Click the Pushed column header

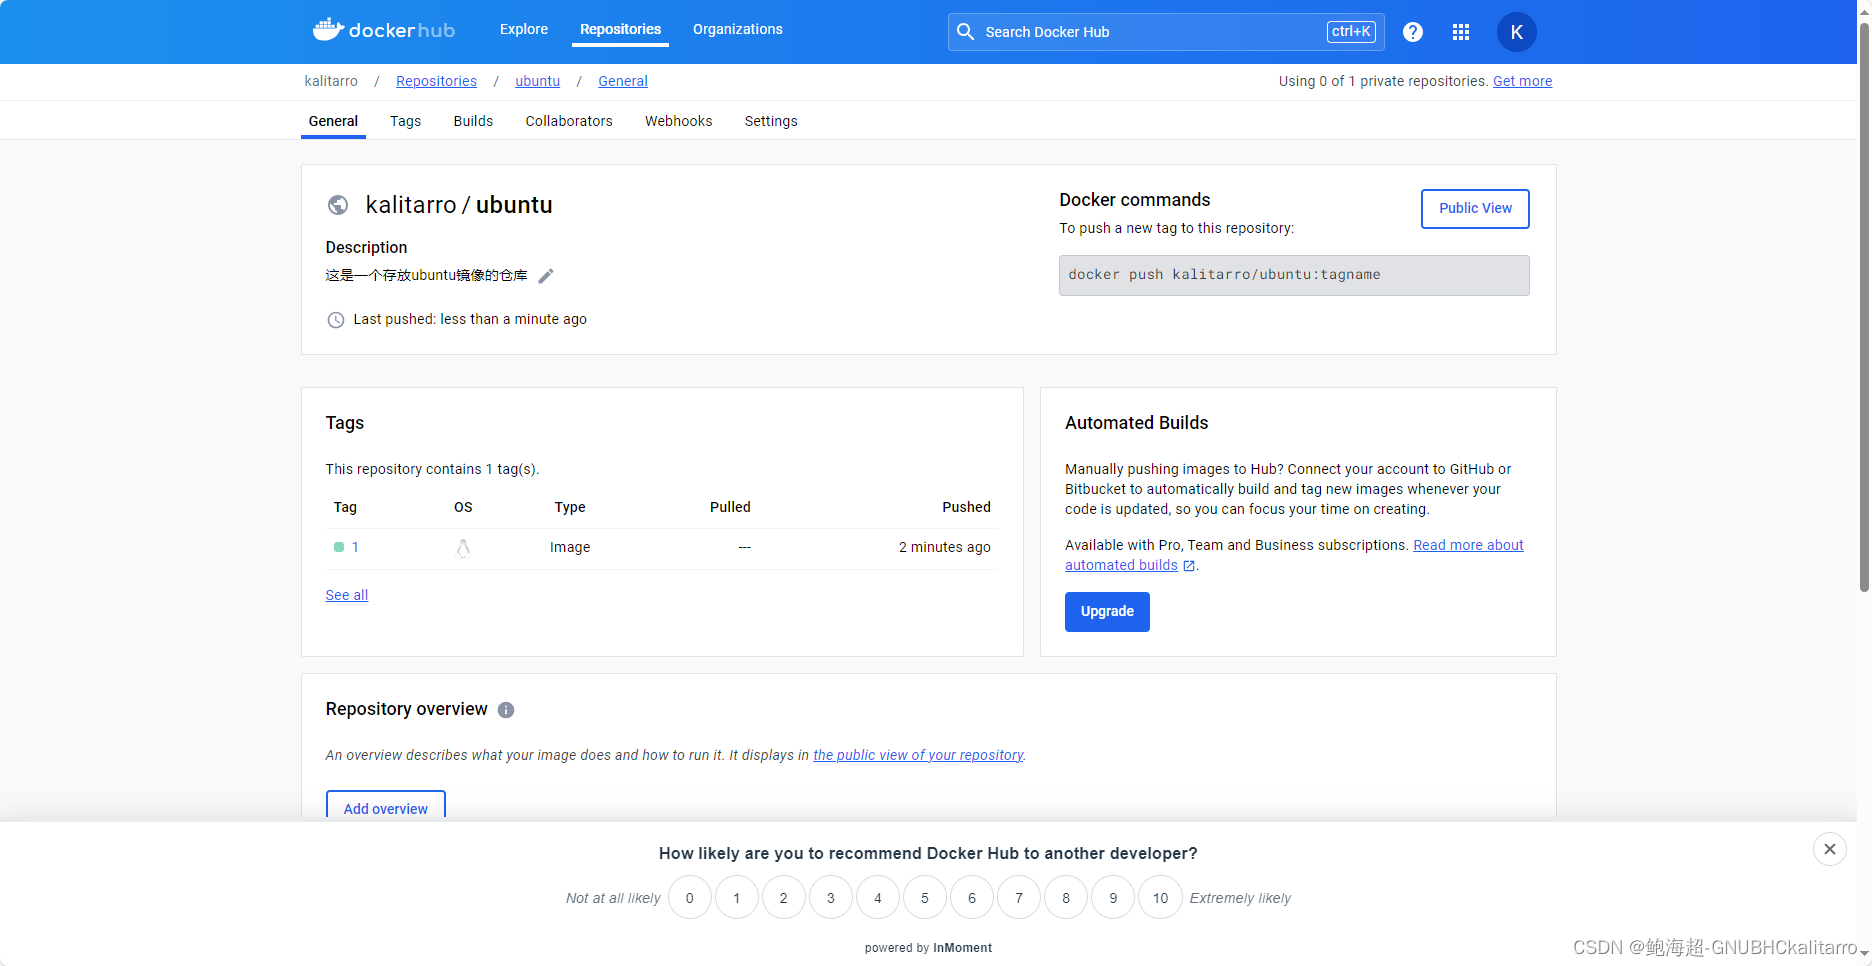966,507
